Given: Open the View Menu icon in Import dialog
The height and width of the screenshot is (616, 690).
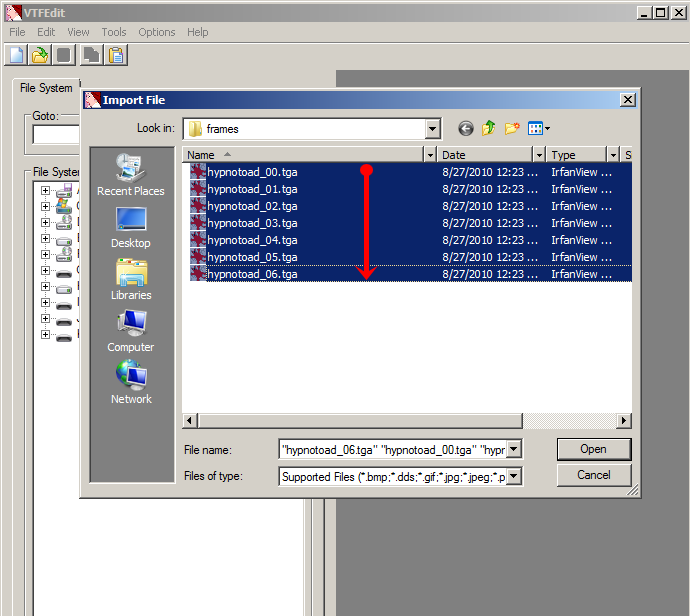Looking at the screenshot, I should click(539, 128).
